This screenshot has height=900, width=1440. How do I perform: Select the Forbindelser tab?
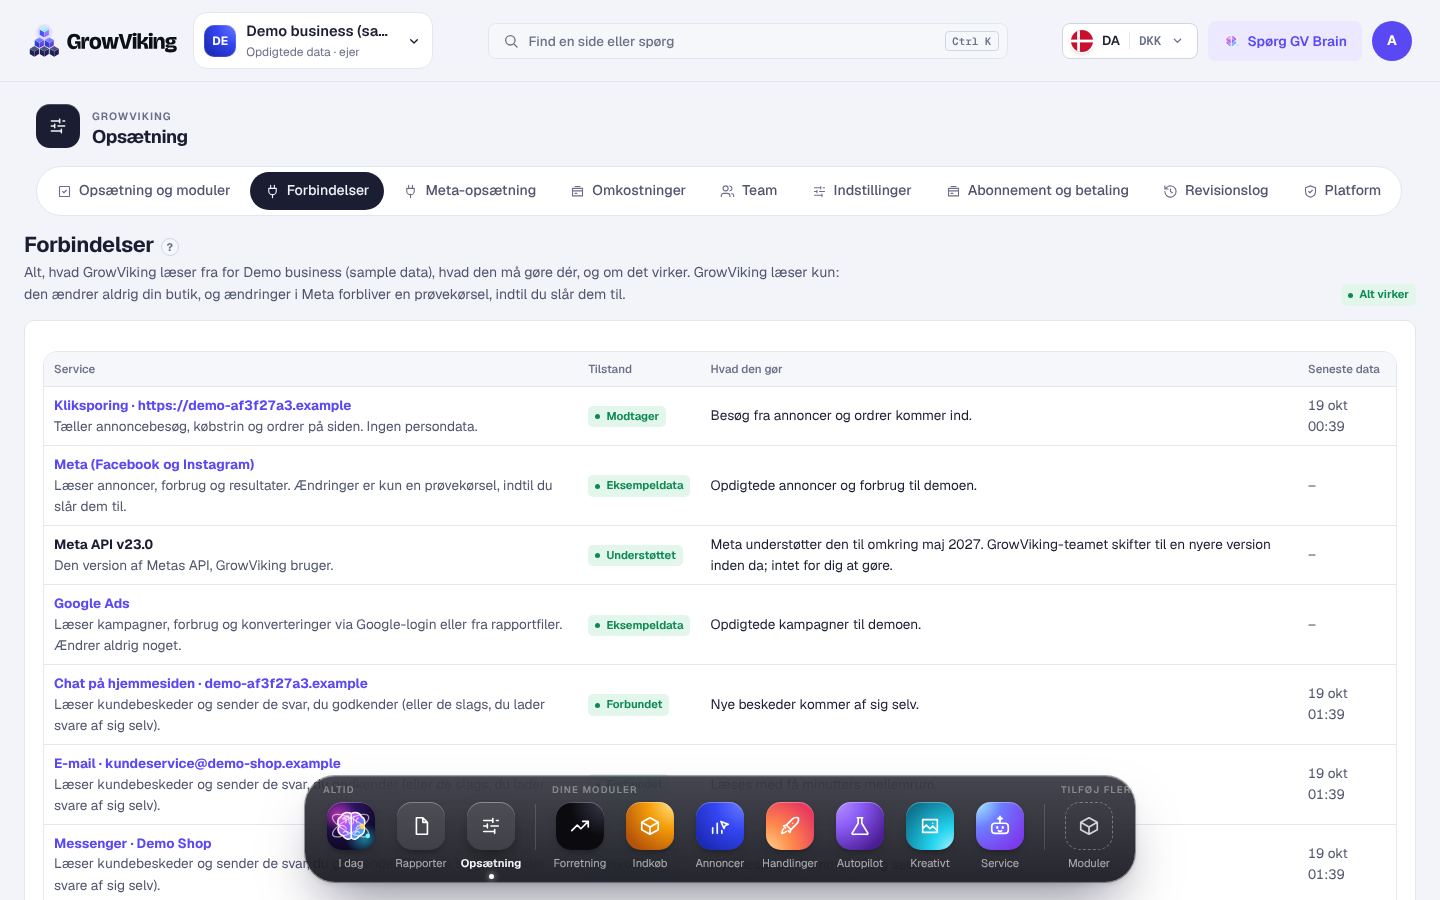317,191
